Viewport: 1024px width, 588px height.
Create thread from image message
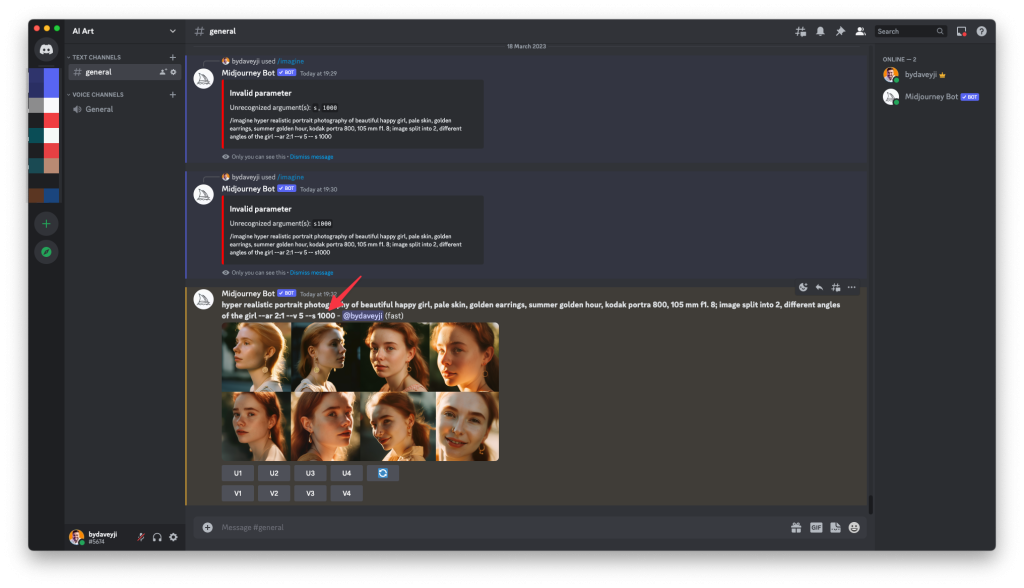(x=835, y=287)
